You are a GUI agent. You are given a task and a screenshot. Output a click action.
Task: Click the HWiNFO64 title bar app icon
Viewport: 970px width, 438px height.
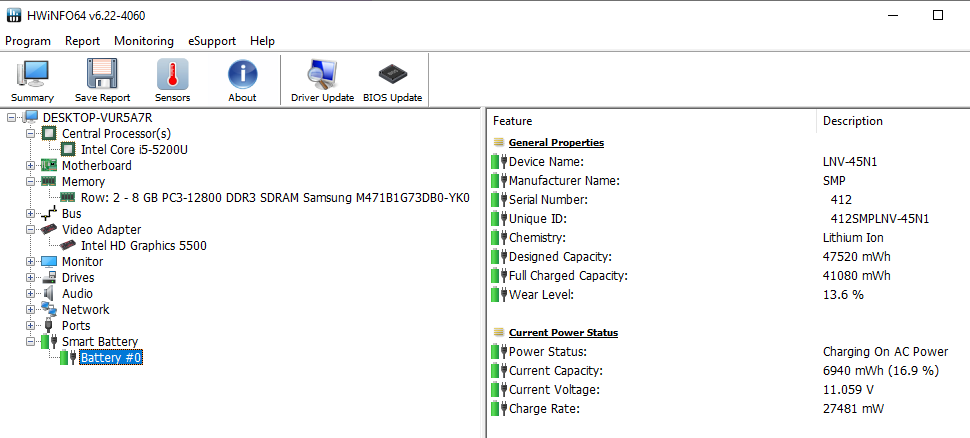(14, 15)
